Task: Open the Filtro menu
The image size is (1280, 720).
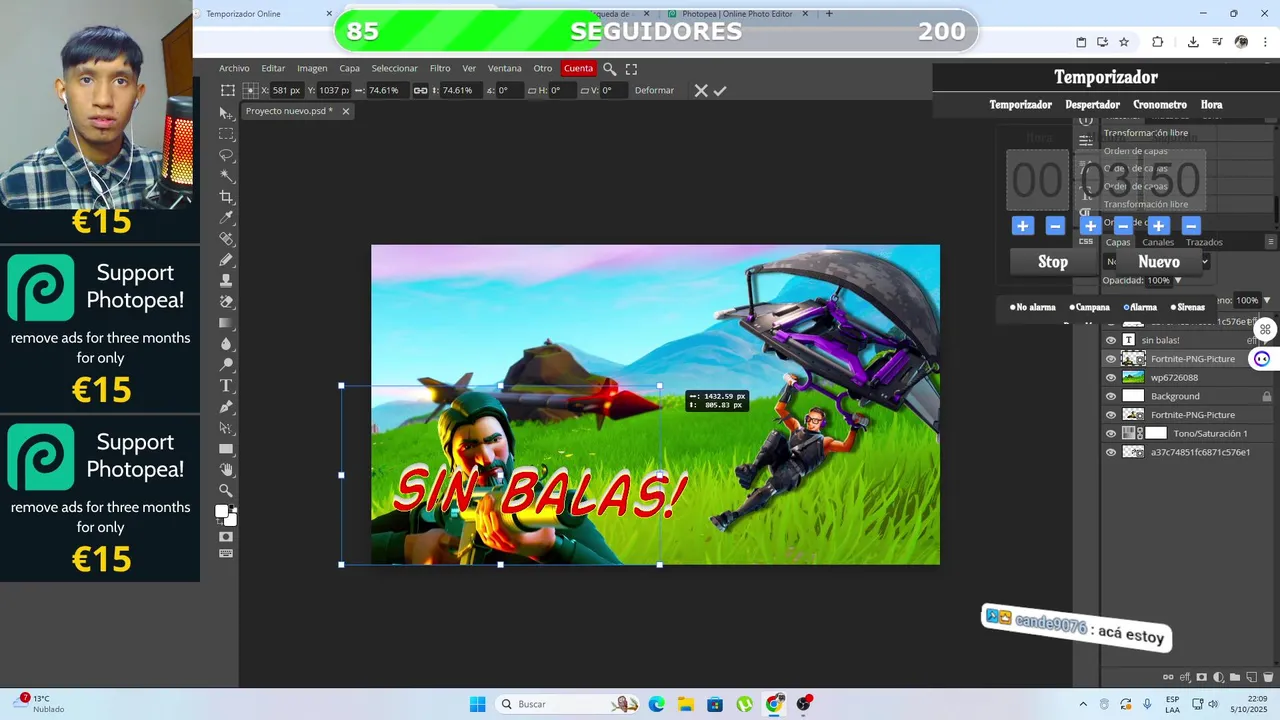Action: coord(440,69)
